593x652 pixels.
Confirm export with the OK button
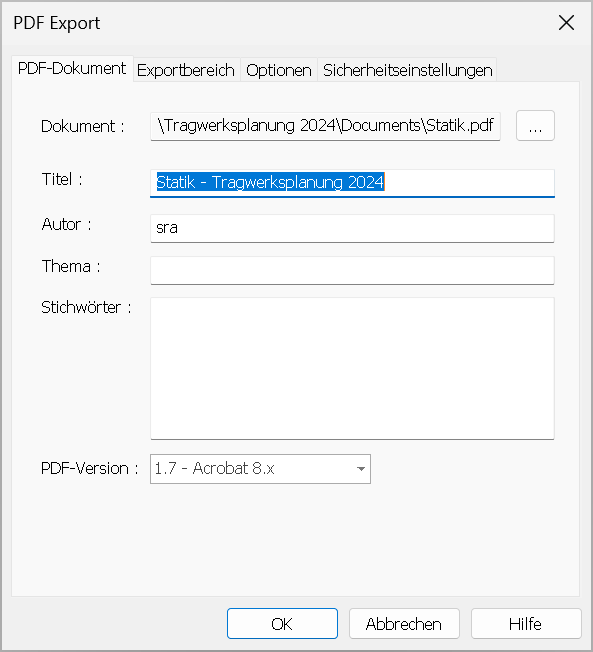coord(282,624)
